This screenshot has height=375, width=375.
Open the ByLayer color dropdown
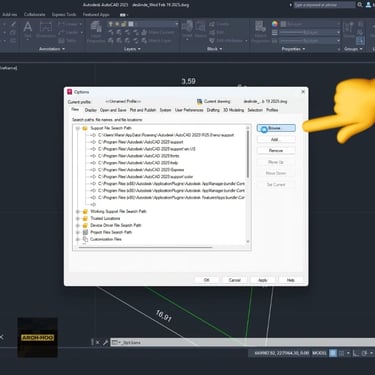[310, 24]
